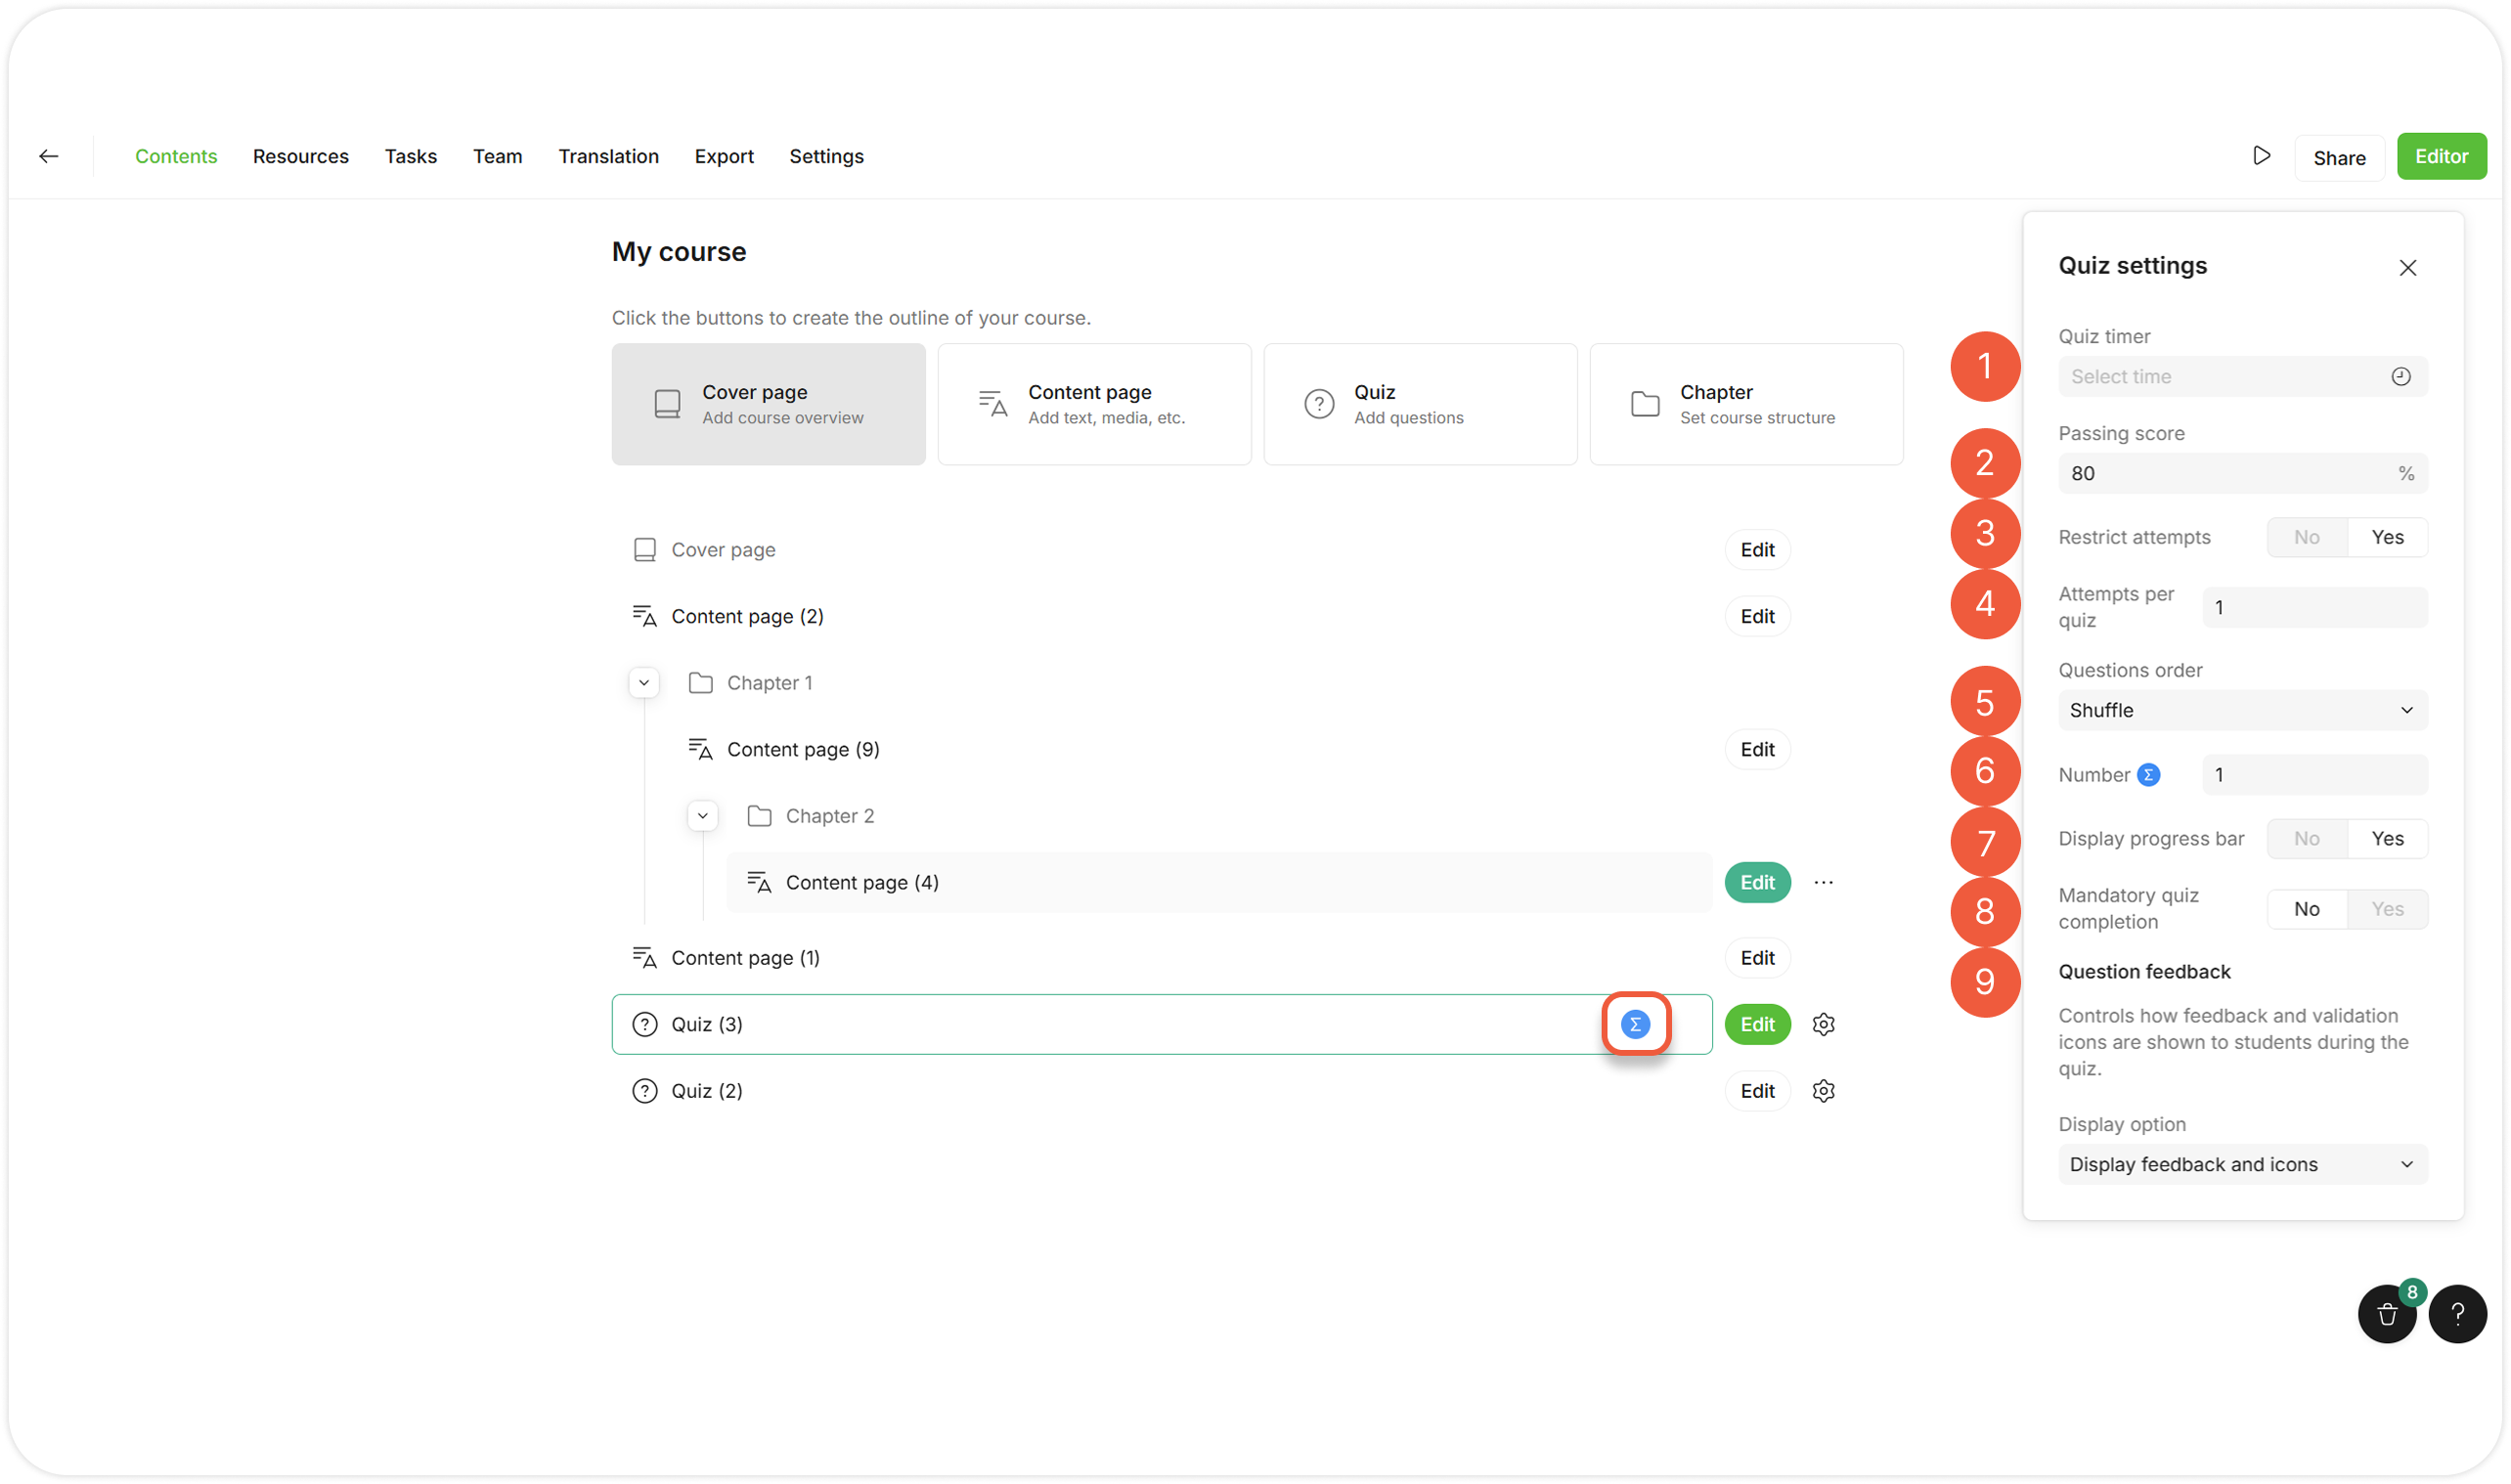Open the Display option dropdown
2511x1484 pixels.
point(2242,1164)
